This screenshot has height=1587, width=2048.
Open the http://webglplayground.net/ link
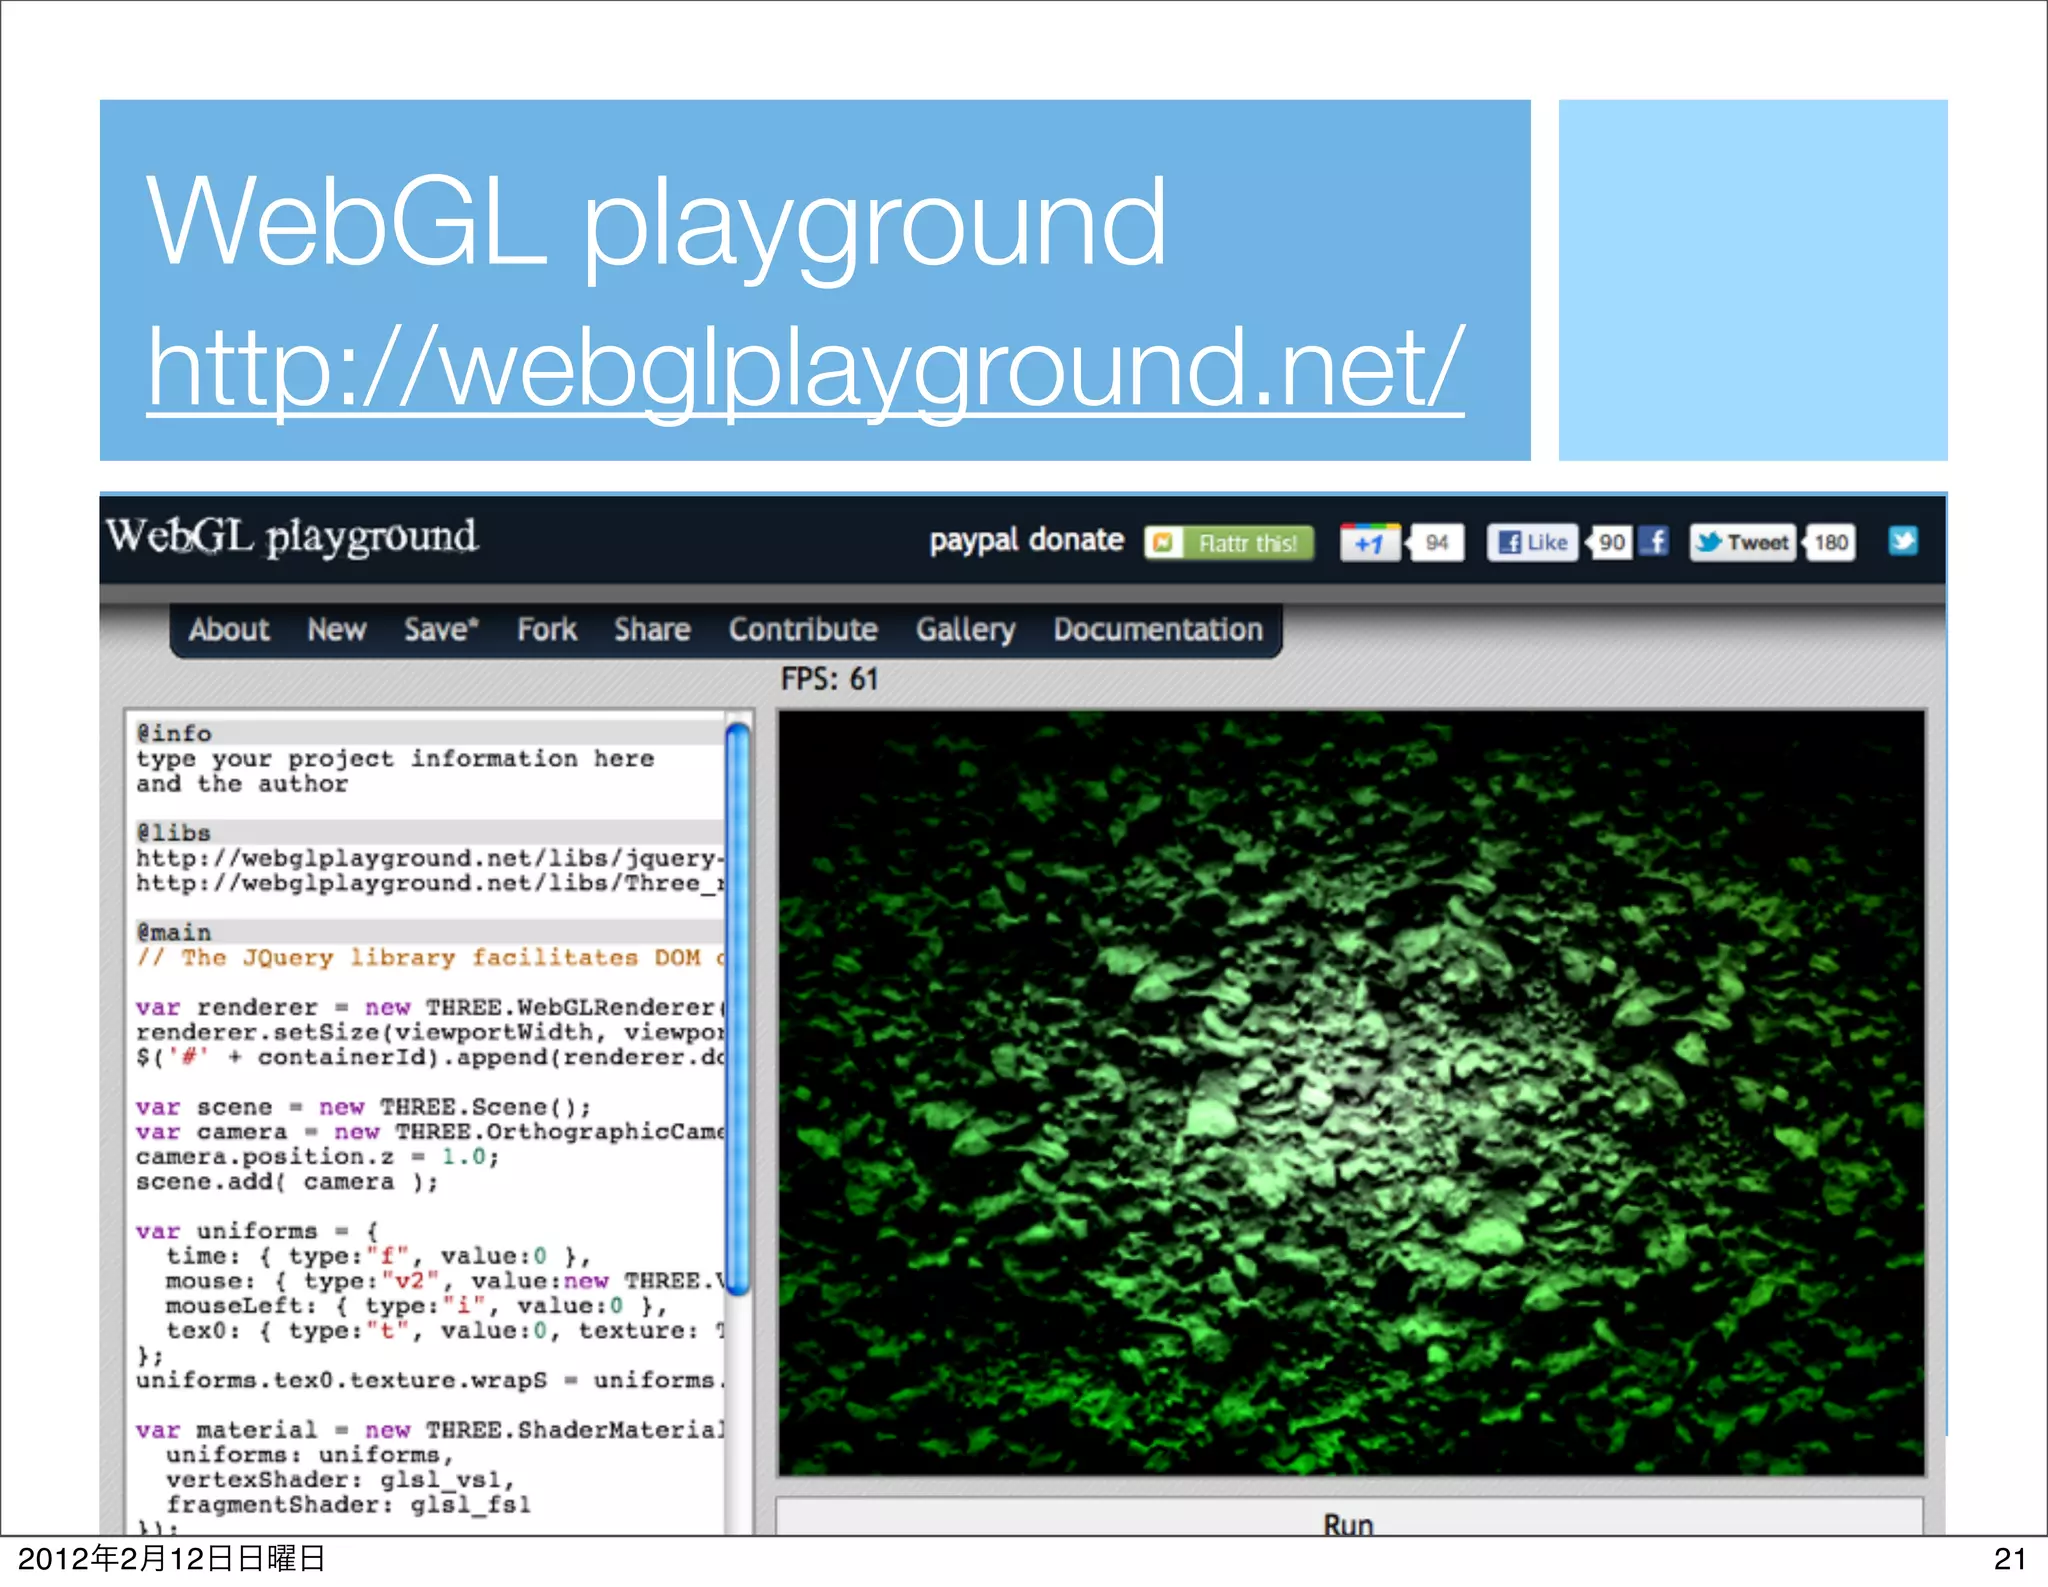806,368
